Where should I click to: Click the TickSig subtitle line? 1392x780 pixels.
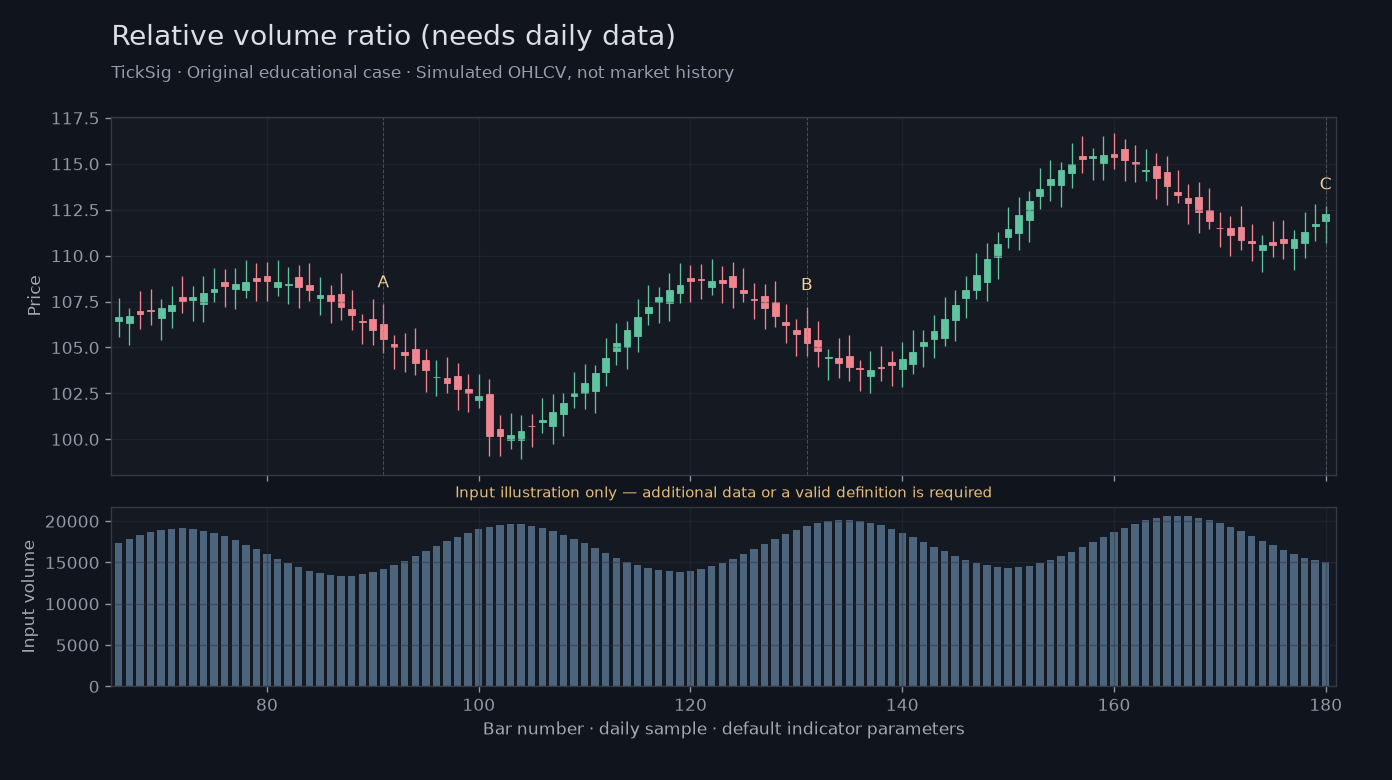423,73
